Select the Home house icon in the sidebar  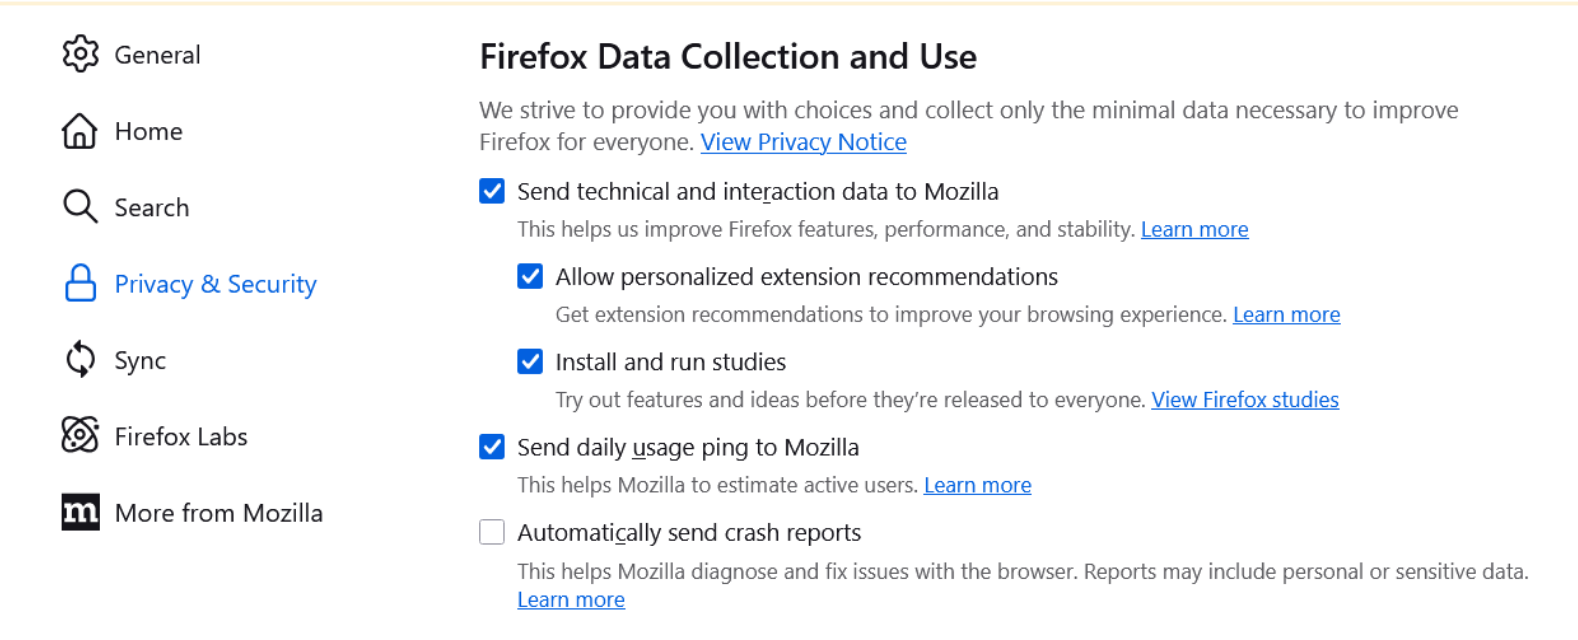(x=80, y=131)
